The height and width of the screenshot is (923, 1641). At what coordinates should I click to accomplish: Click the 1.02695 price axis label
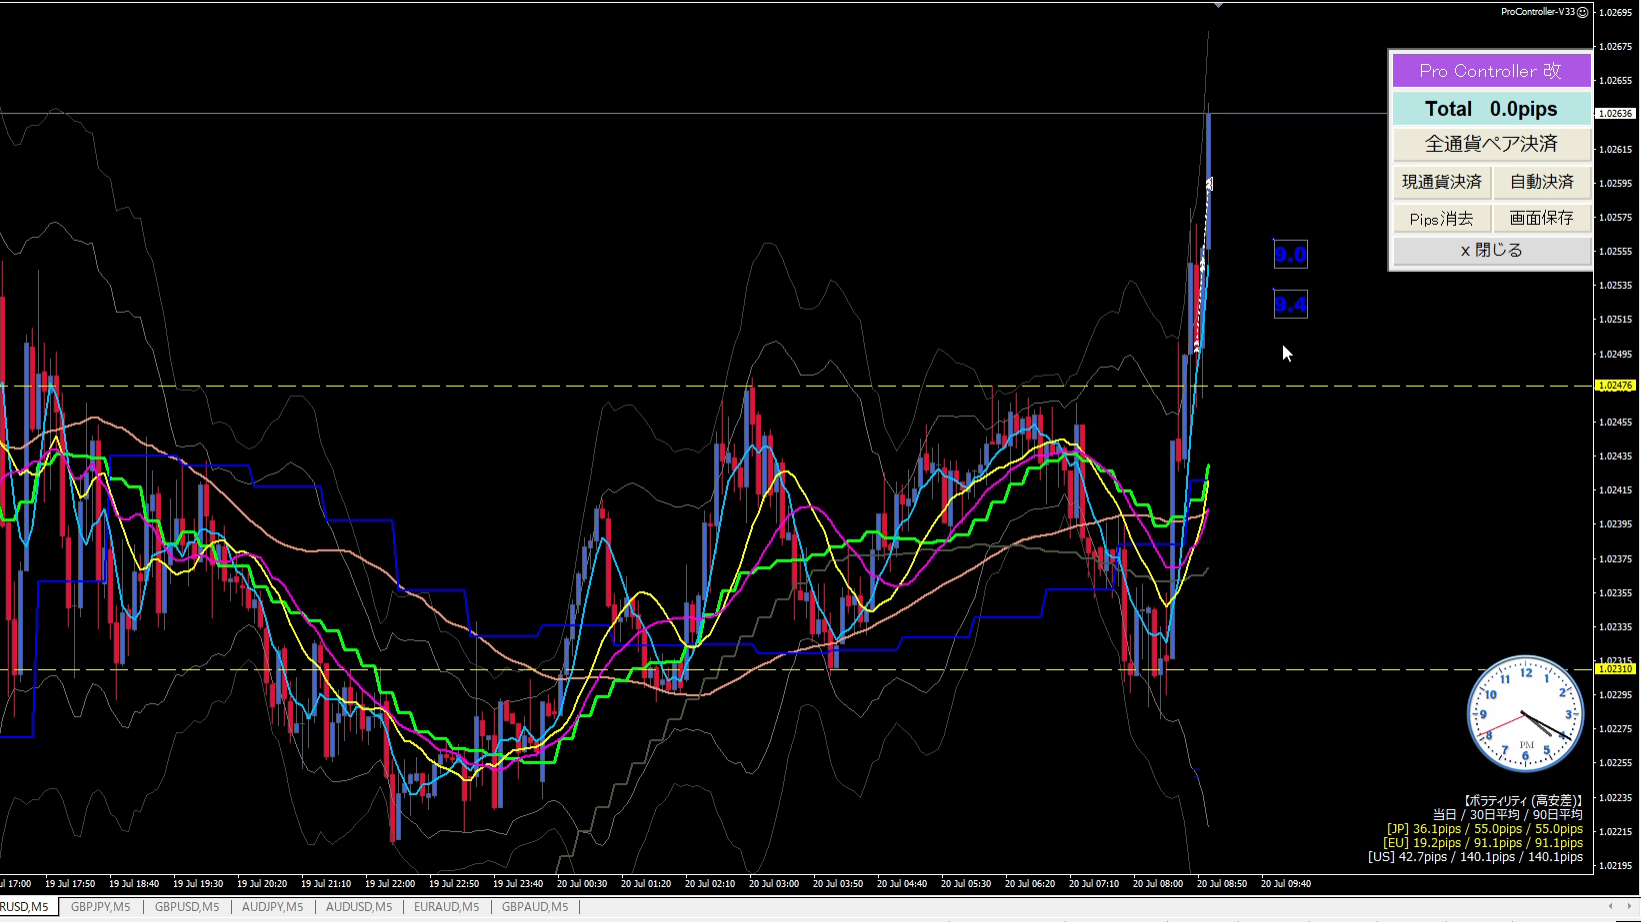tap(1615, 13)
